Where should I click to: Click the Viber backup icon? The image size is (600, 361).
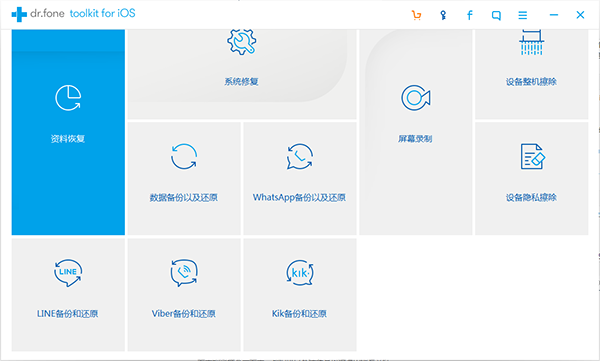pos(184,273)
